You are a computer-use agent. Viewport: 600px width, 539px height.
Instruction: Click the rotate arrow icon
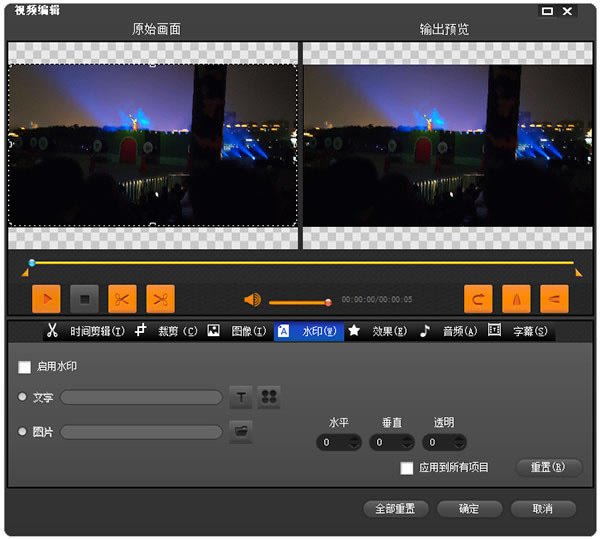pos(478,299)
